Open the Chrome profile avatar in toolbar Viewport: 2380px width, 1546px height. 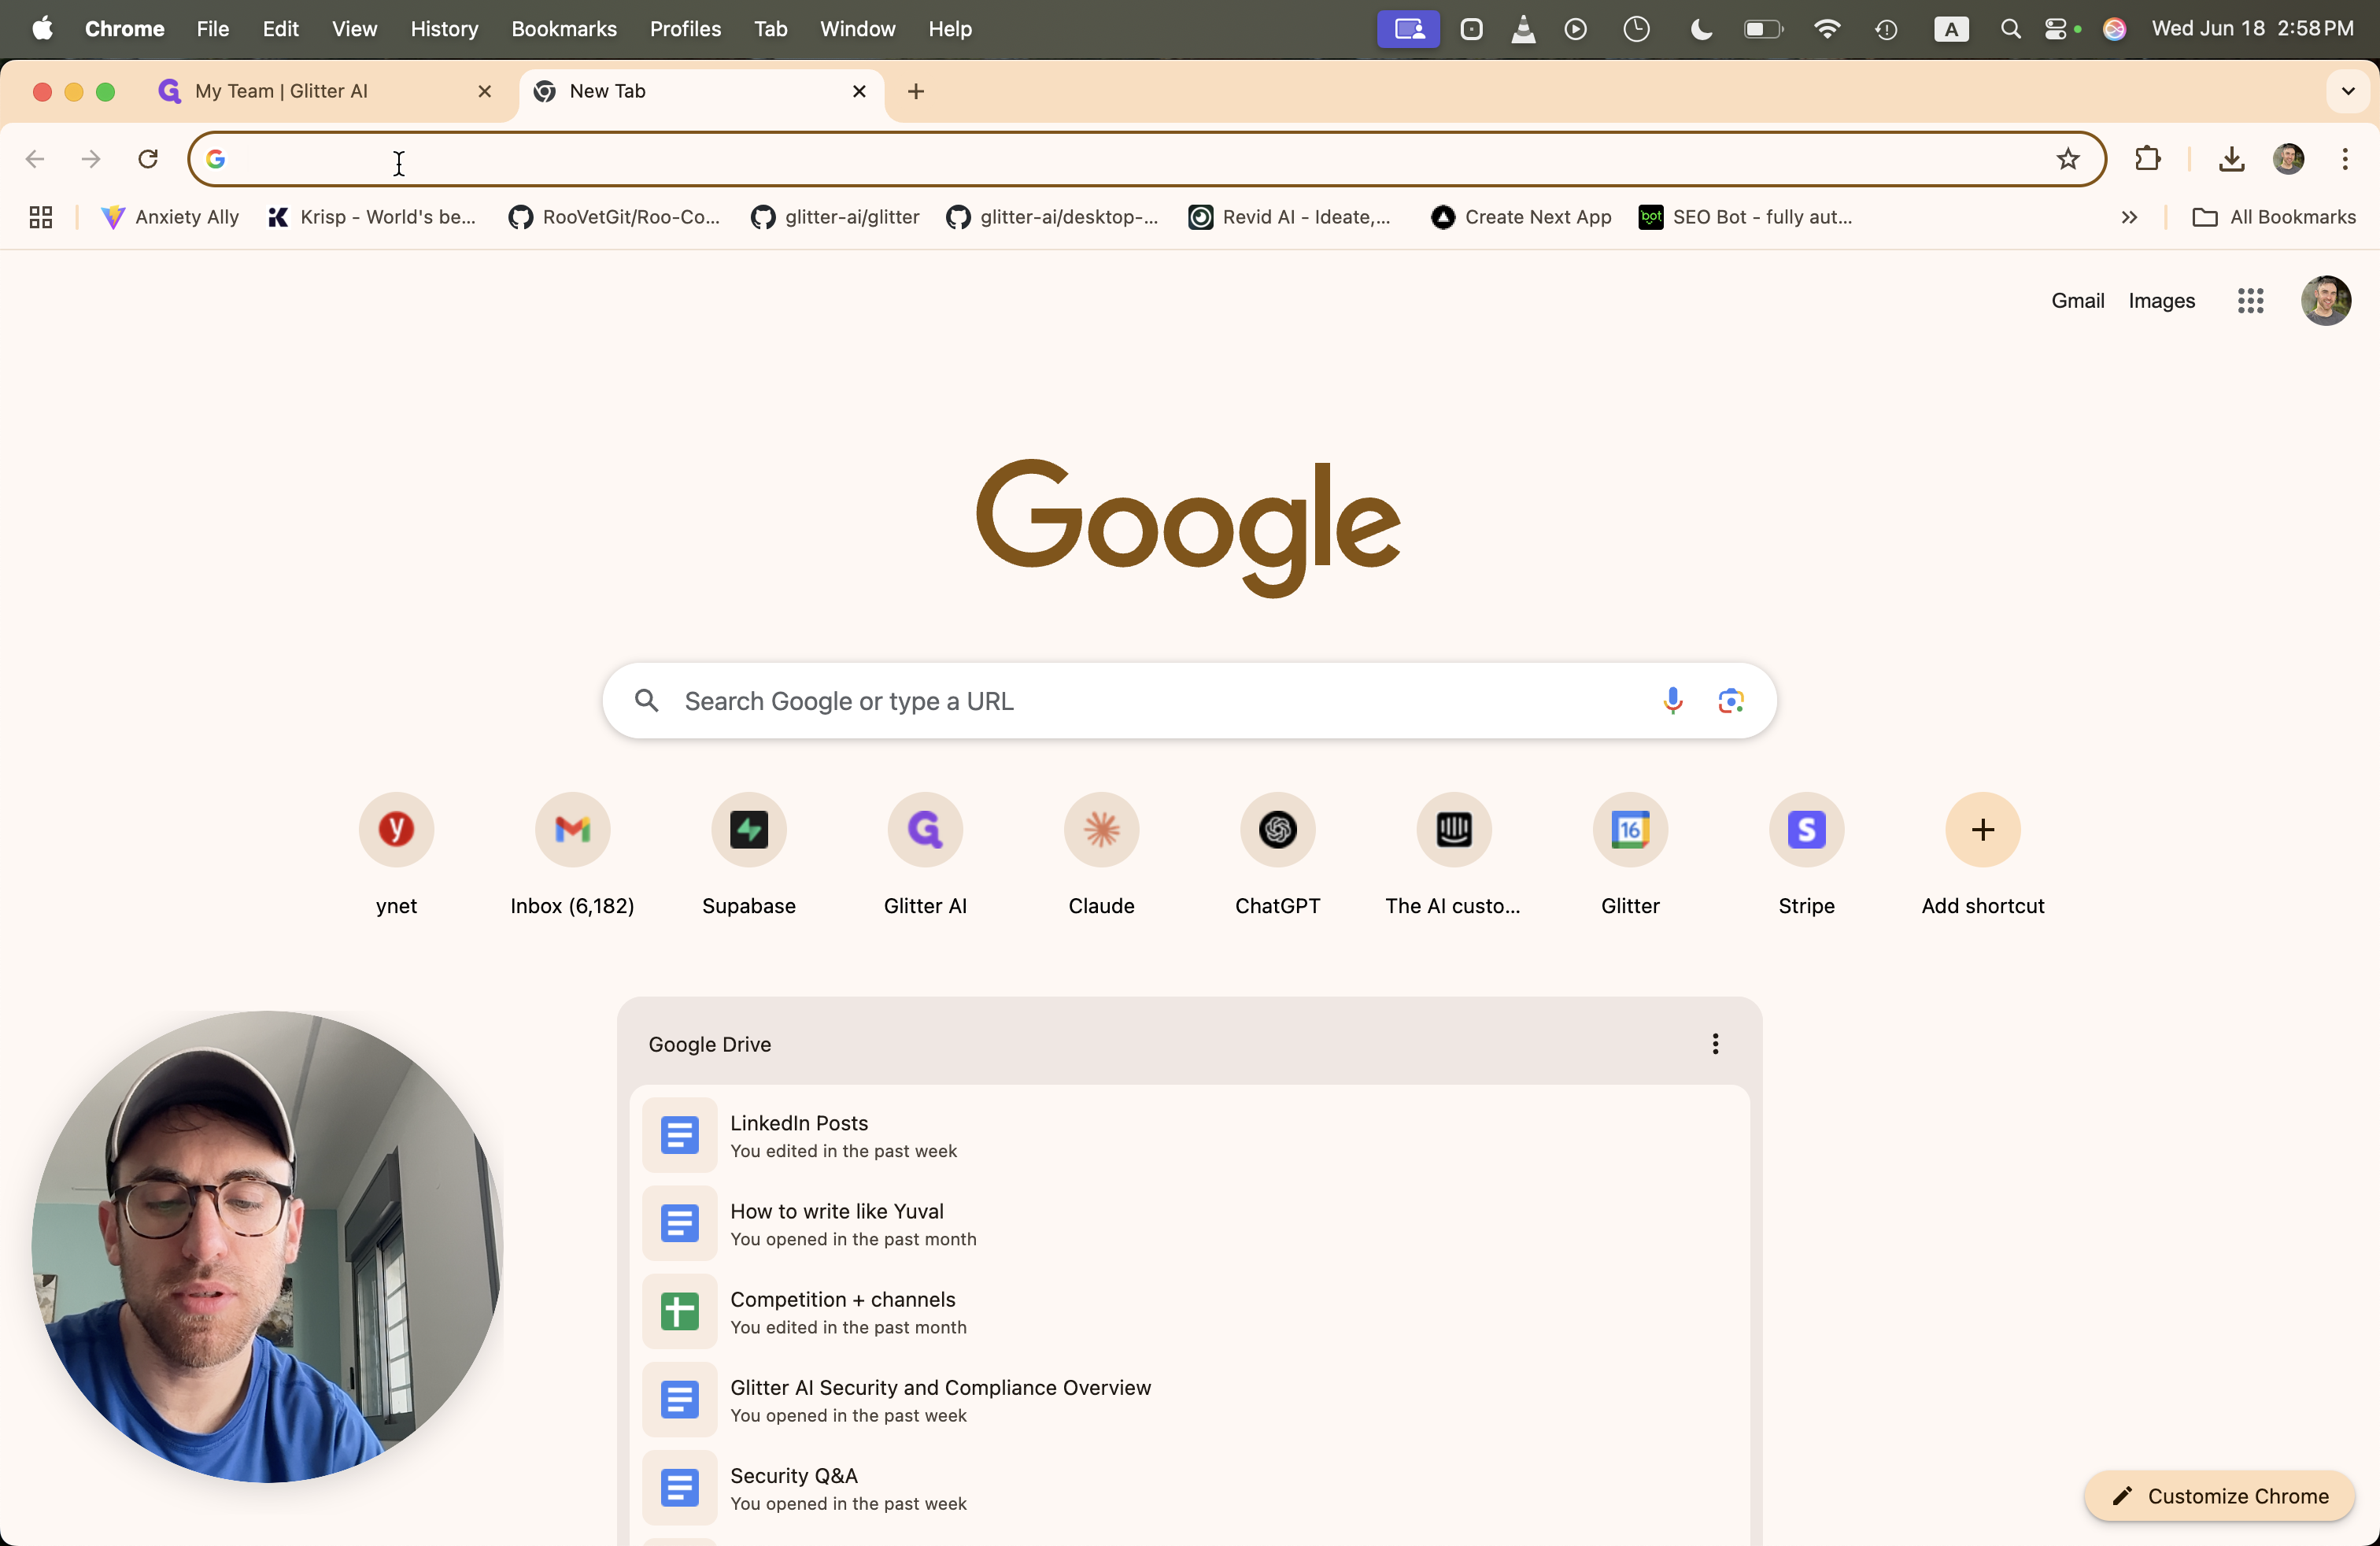pyautogui.click(x=2288, y=159)
